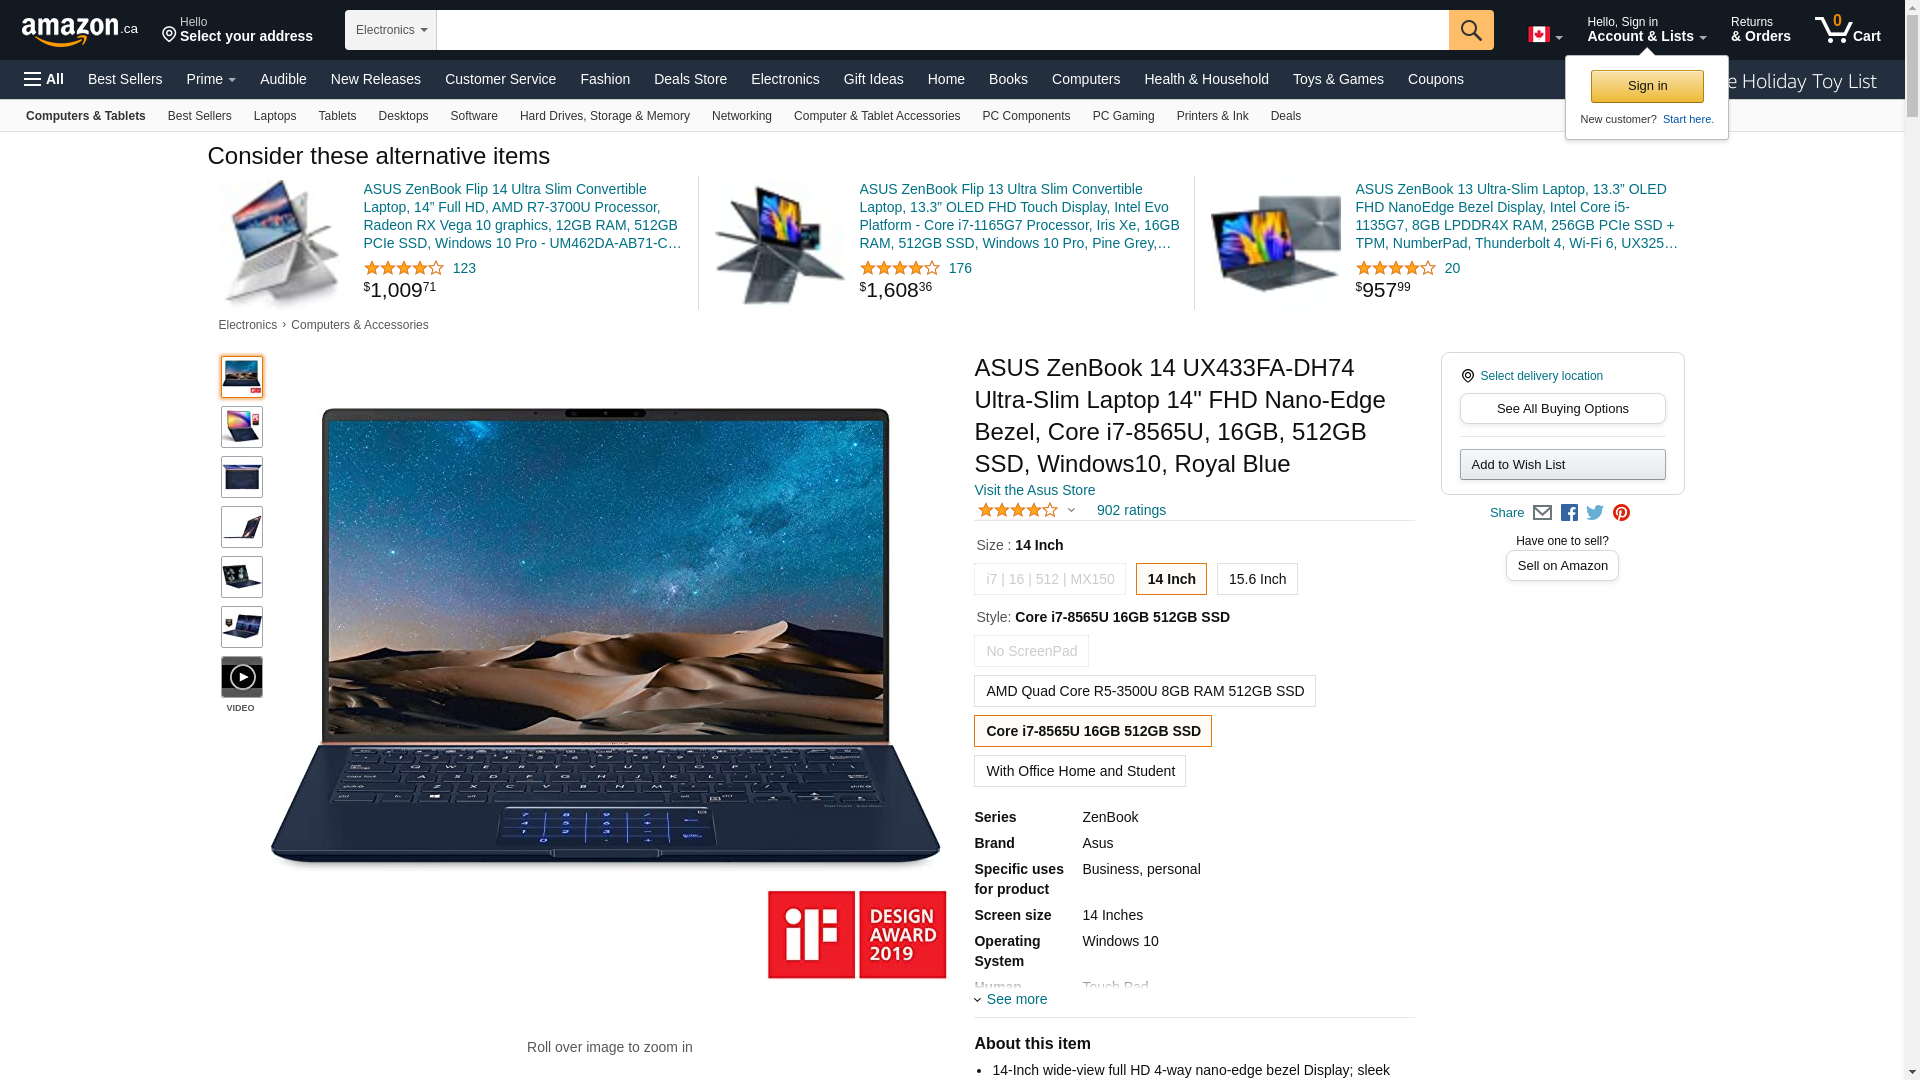Select With Office Home and Student style
The height and width of the screenshot is (1080, 1920).
(x=1080, y=771)
